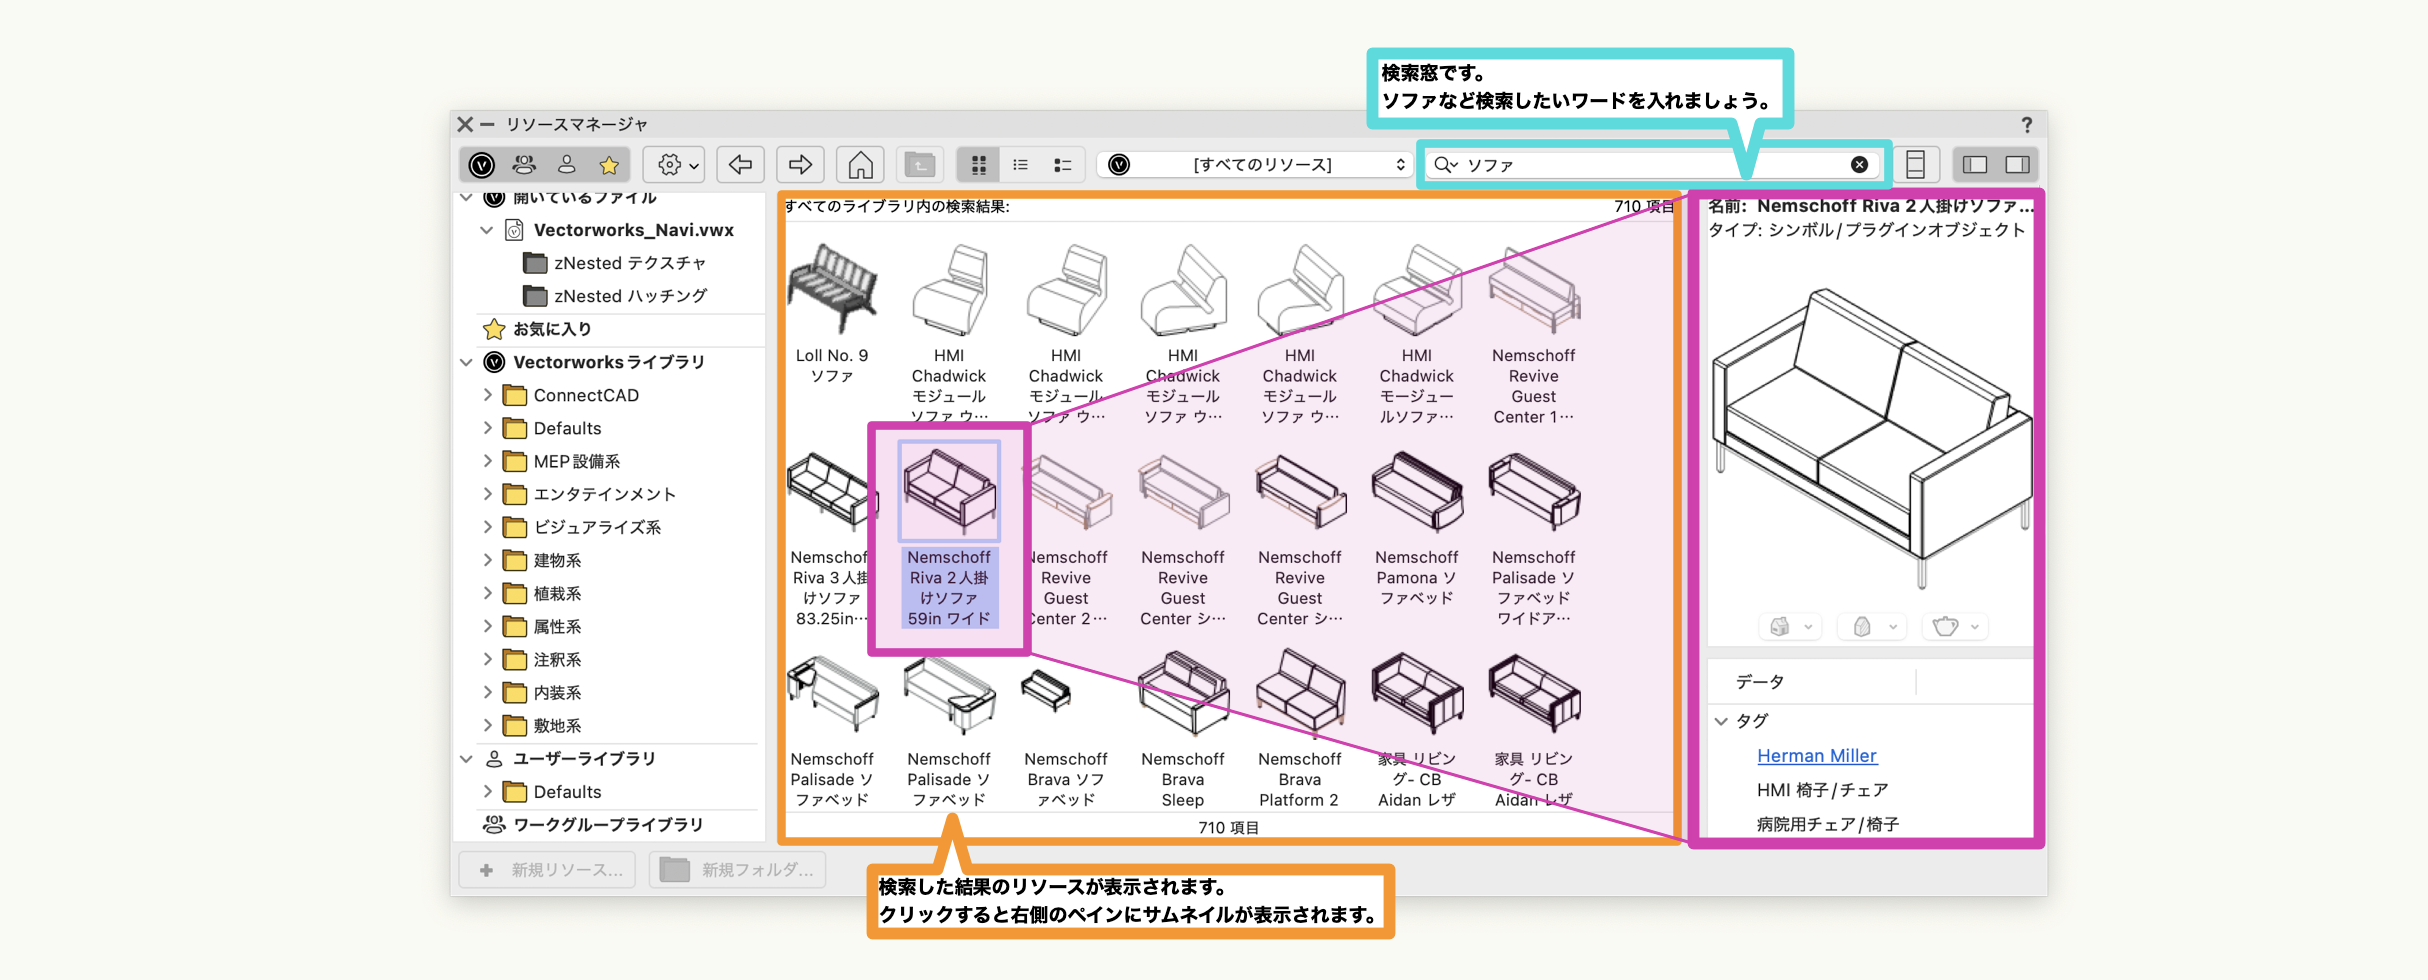Click the home button in the toolbar
The image size is (2428, 980).
point(860,165)
